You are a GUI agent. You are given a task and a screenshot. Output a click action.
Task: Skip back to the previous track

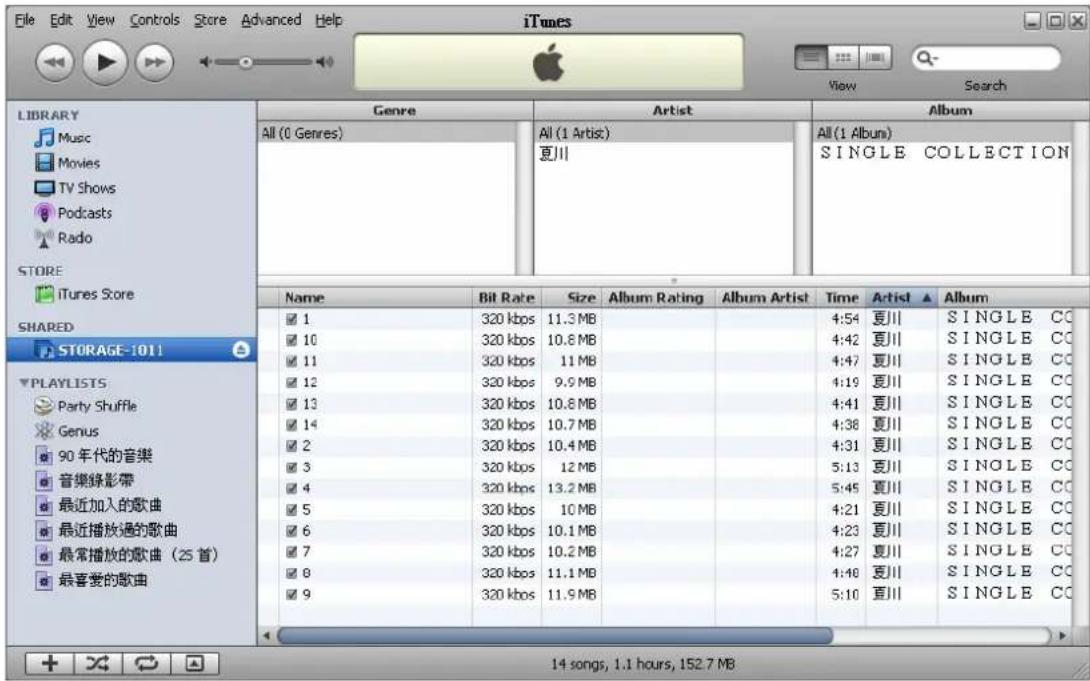pos(54,63)
